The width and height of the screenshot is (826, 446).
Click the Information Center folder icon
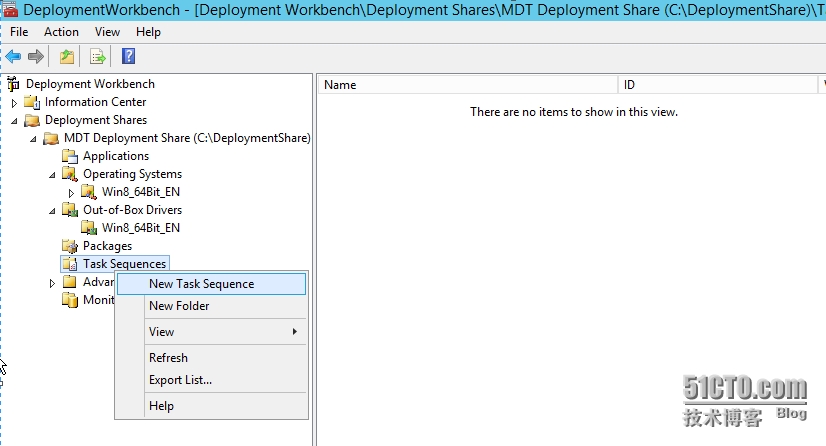[x=33, y=102]
